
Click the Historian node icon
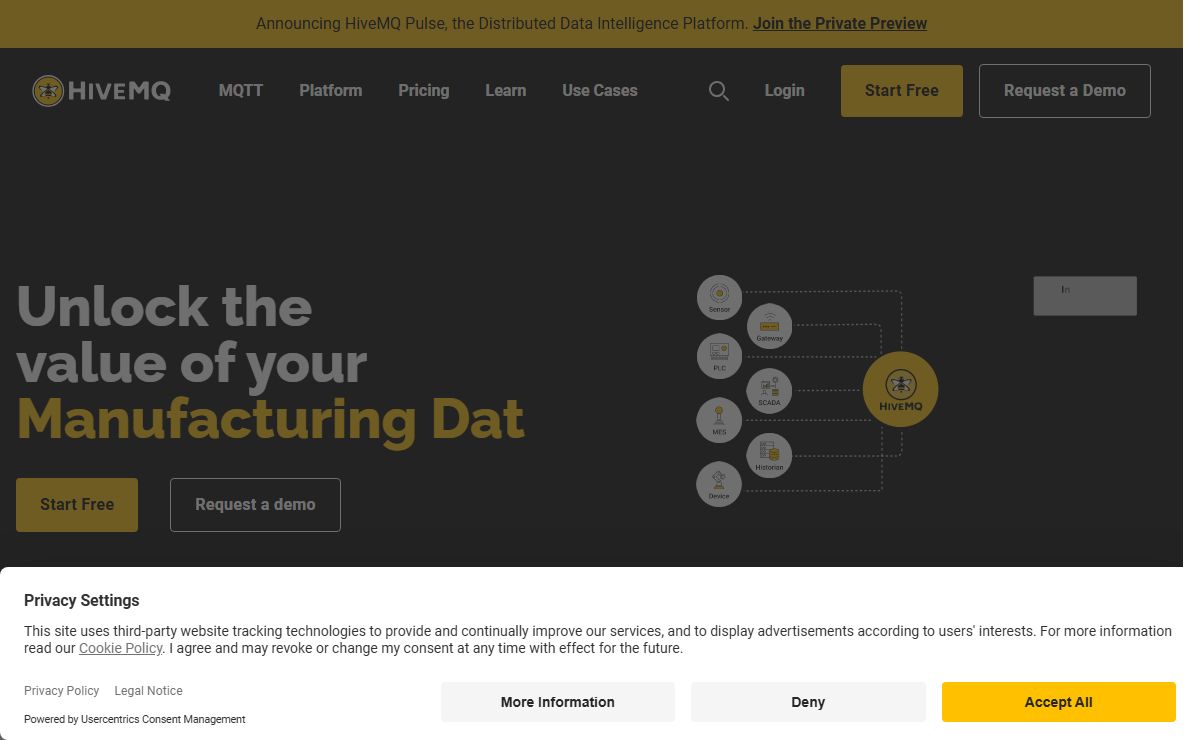pyautogui.click(x=769, y=455)
